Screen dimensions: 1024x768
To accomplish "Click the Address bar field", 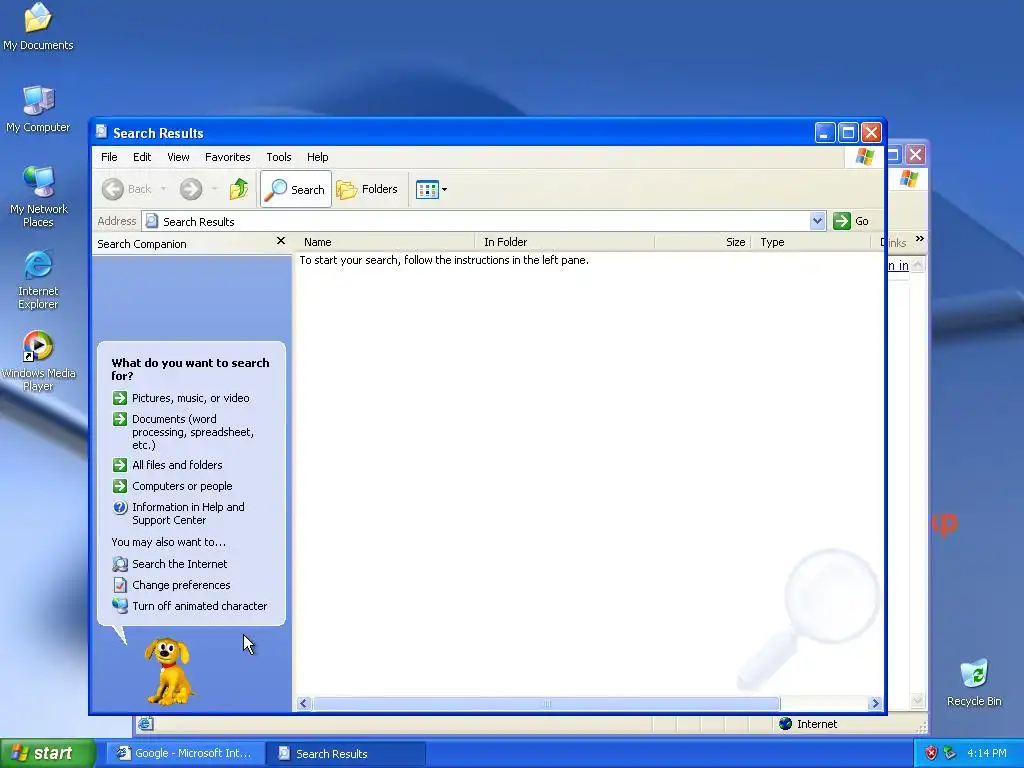I will (x=477, y=221).
